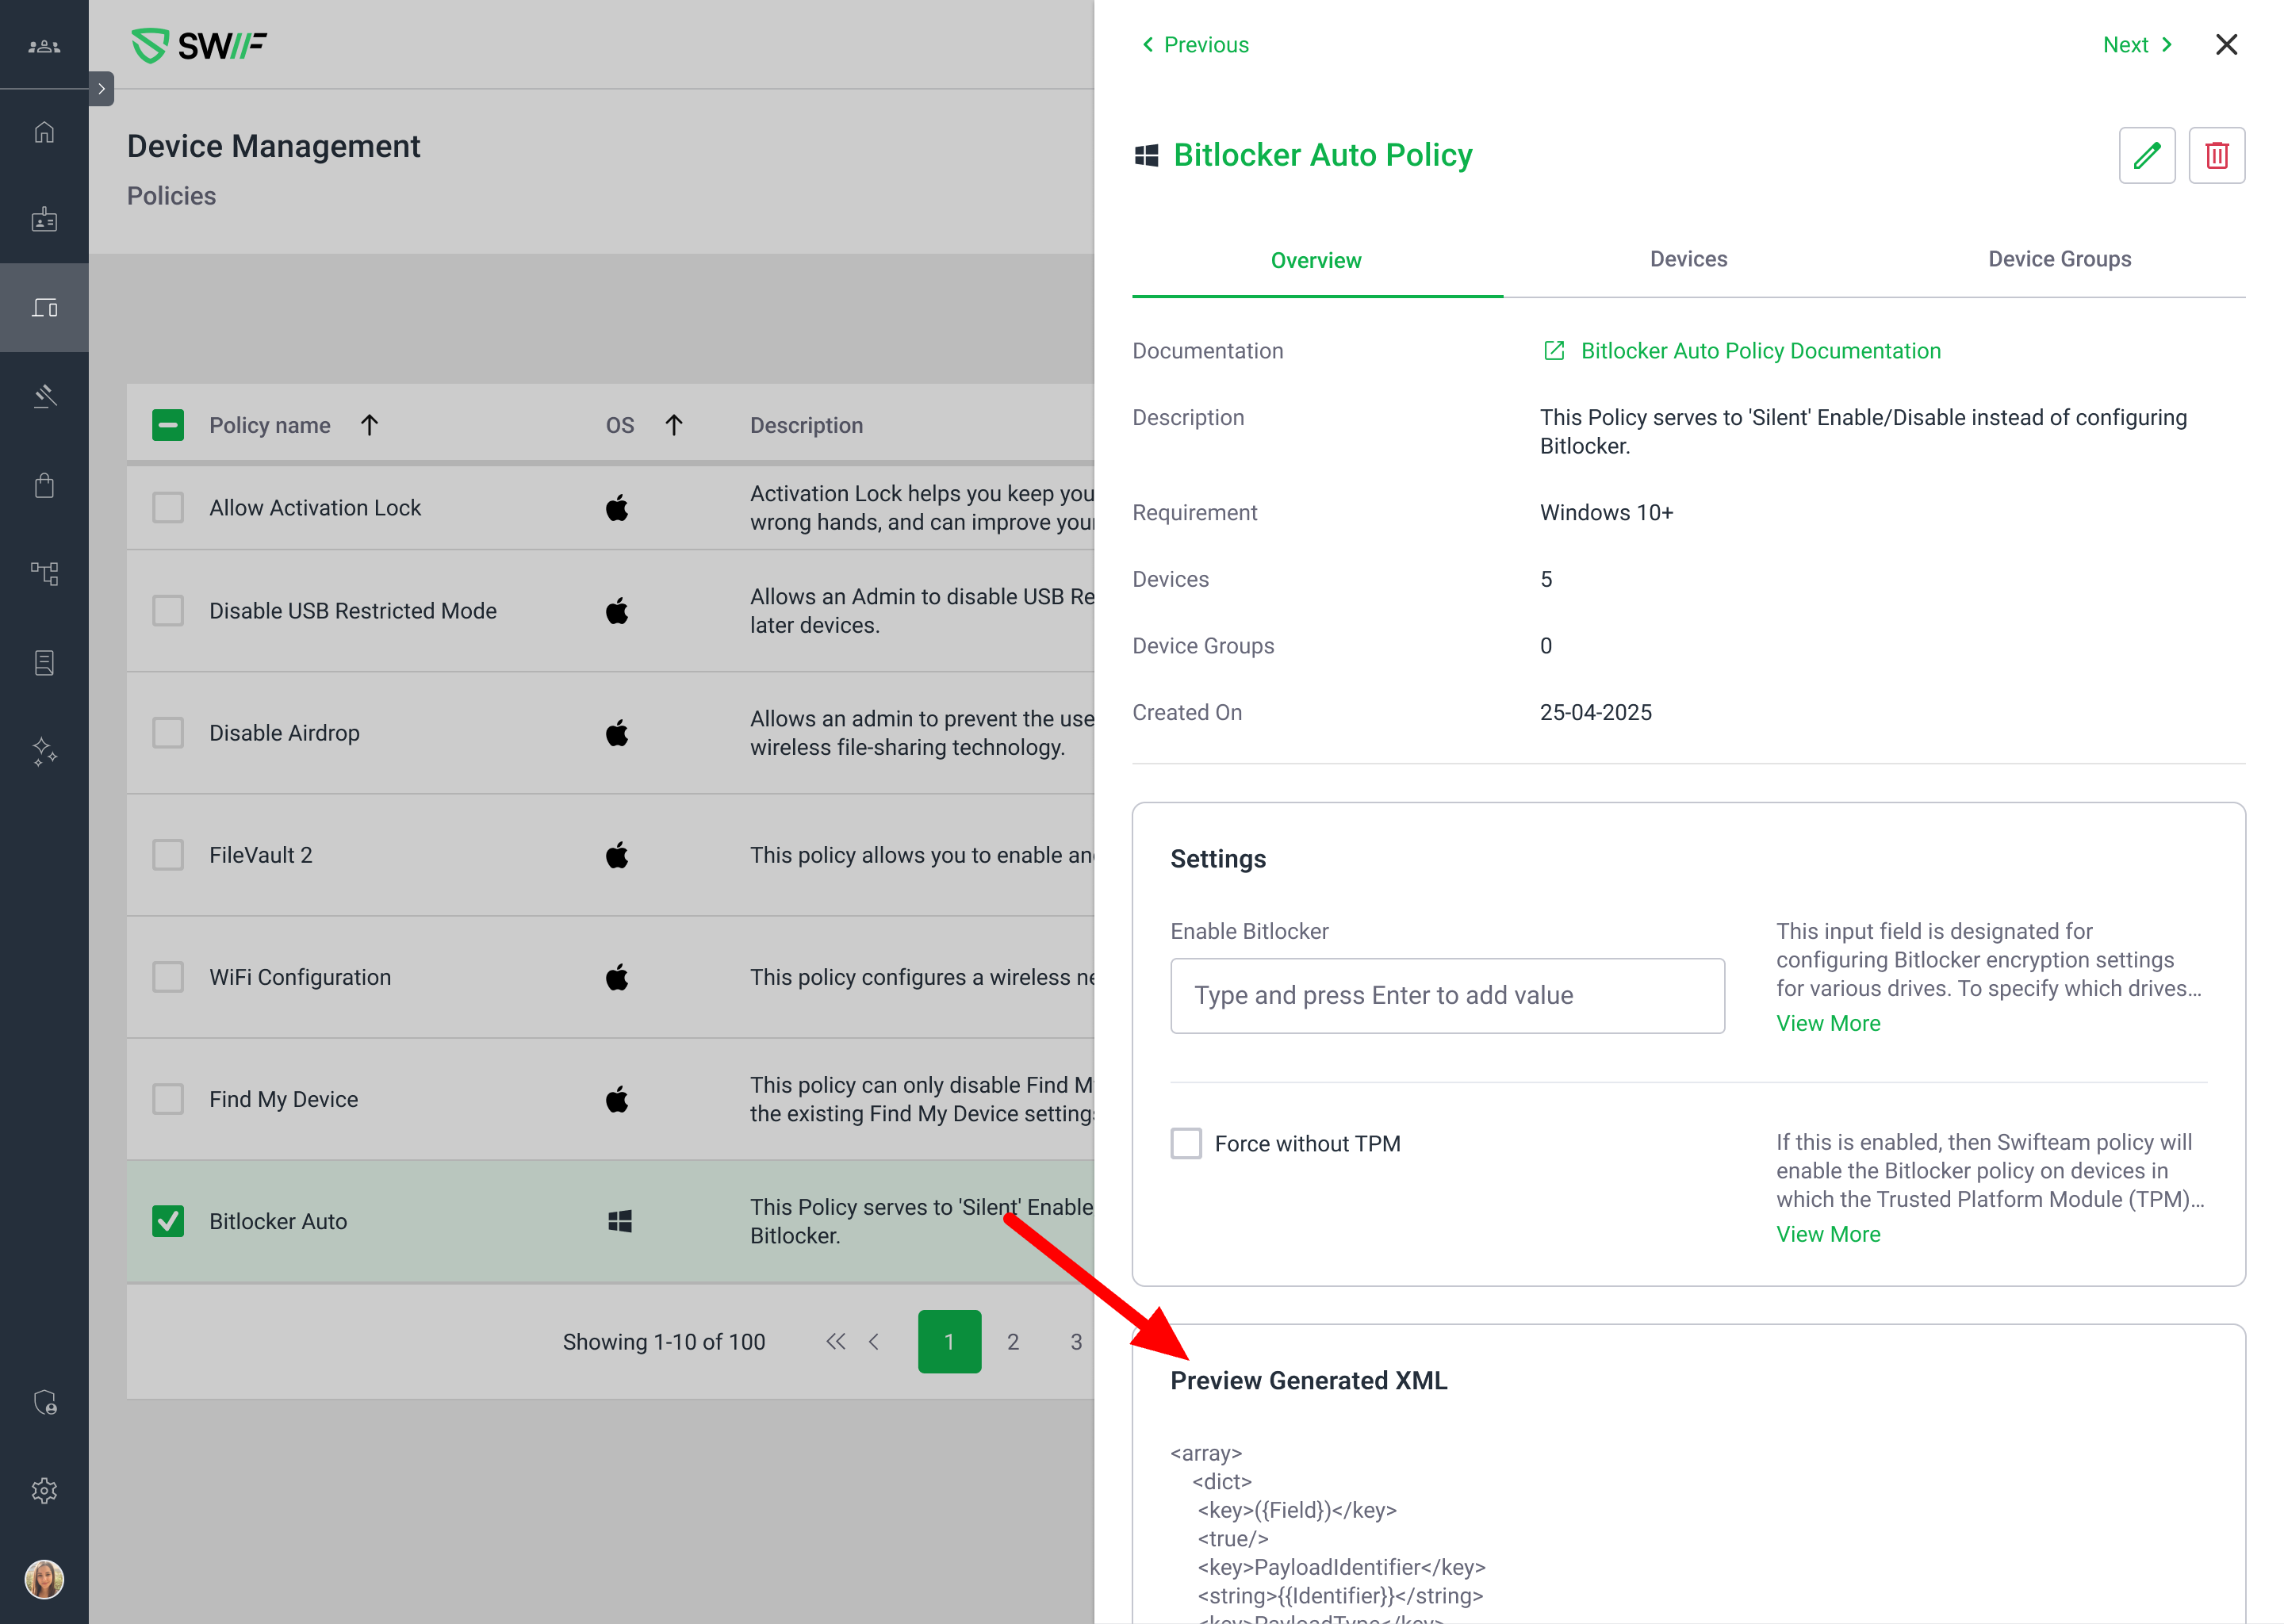Open external Bitlocker Auto Policy Documentation link
The width and height of the screenshot is (2284, 1624).
click(1759, 351)
